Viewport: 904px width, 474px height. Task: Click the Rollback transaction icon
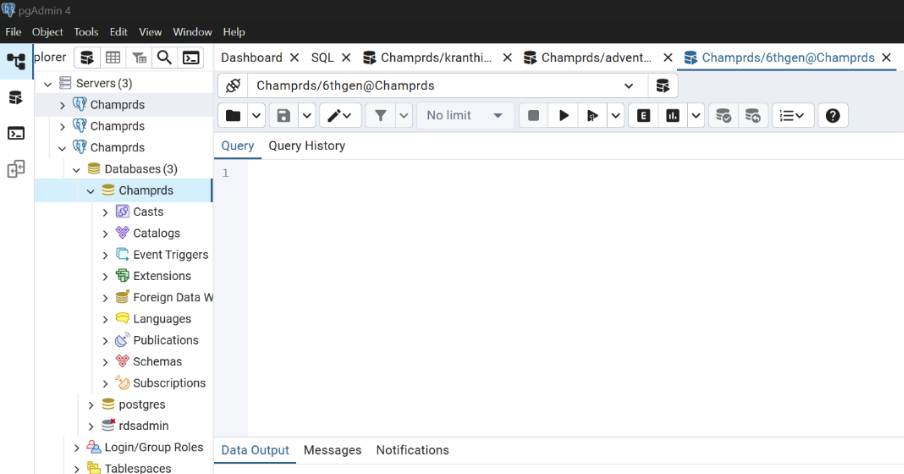(752, 116)
